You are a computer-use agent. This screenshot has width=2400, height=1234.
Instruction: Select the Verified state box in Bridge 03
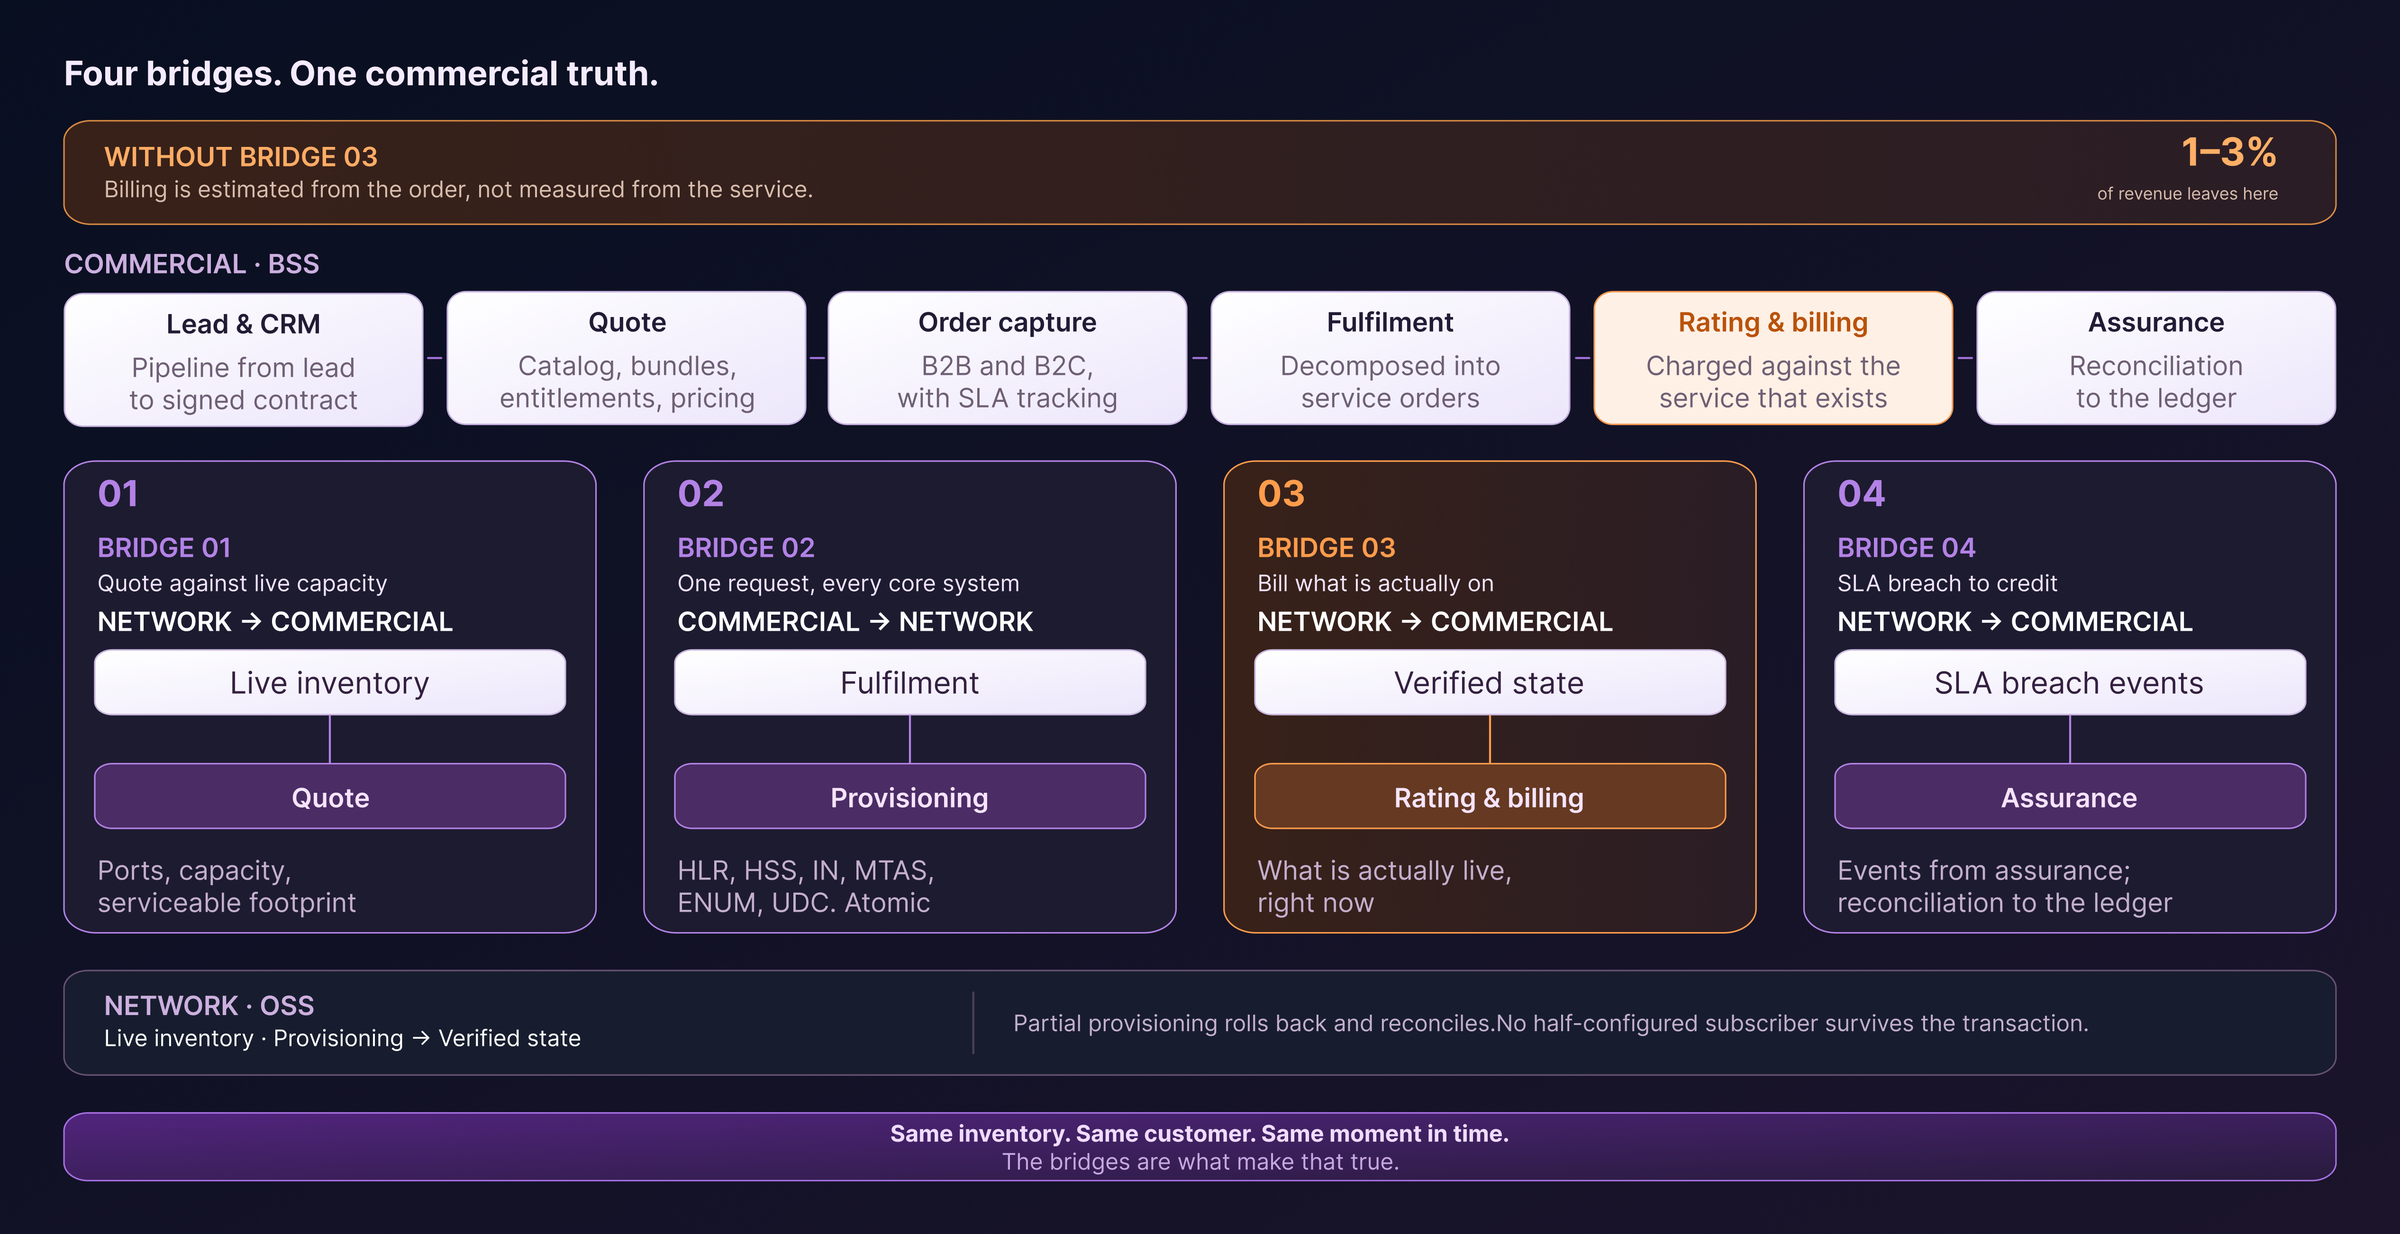(x=1490, y=682)
